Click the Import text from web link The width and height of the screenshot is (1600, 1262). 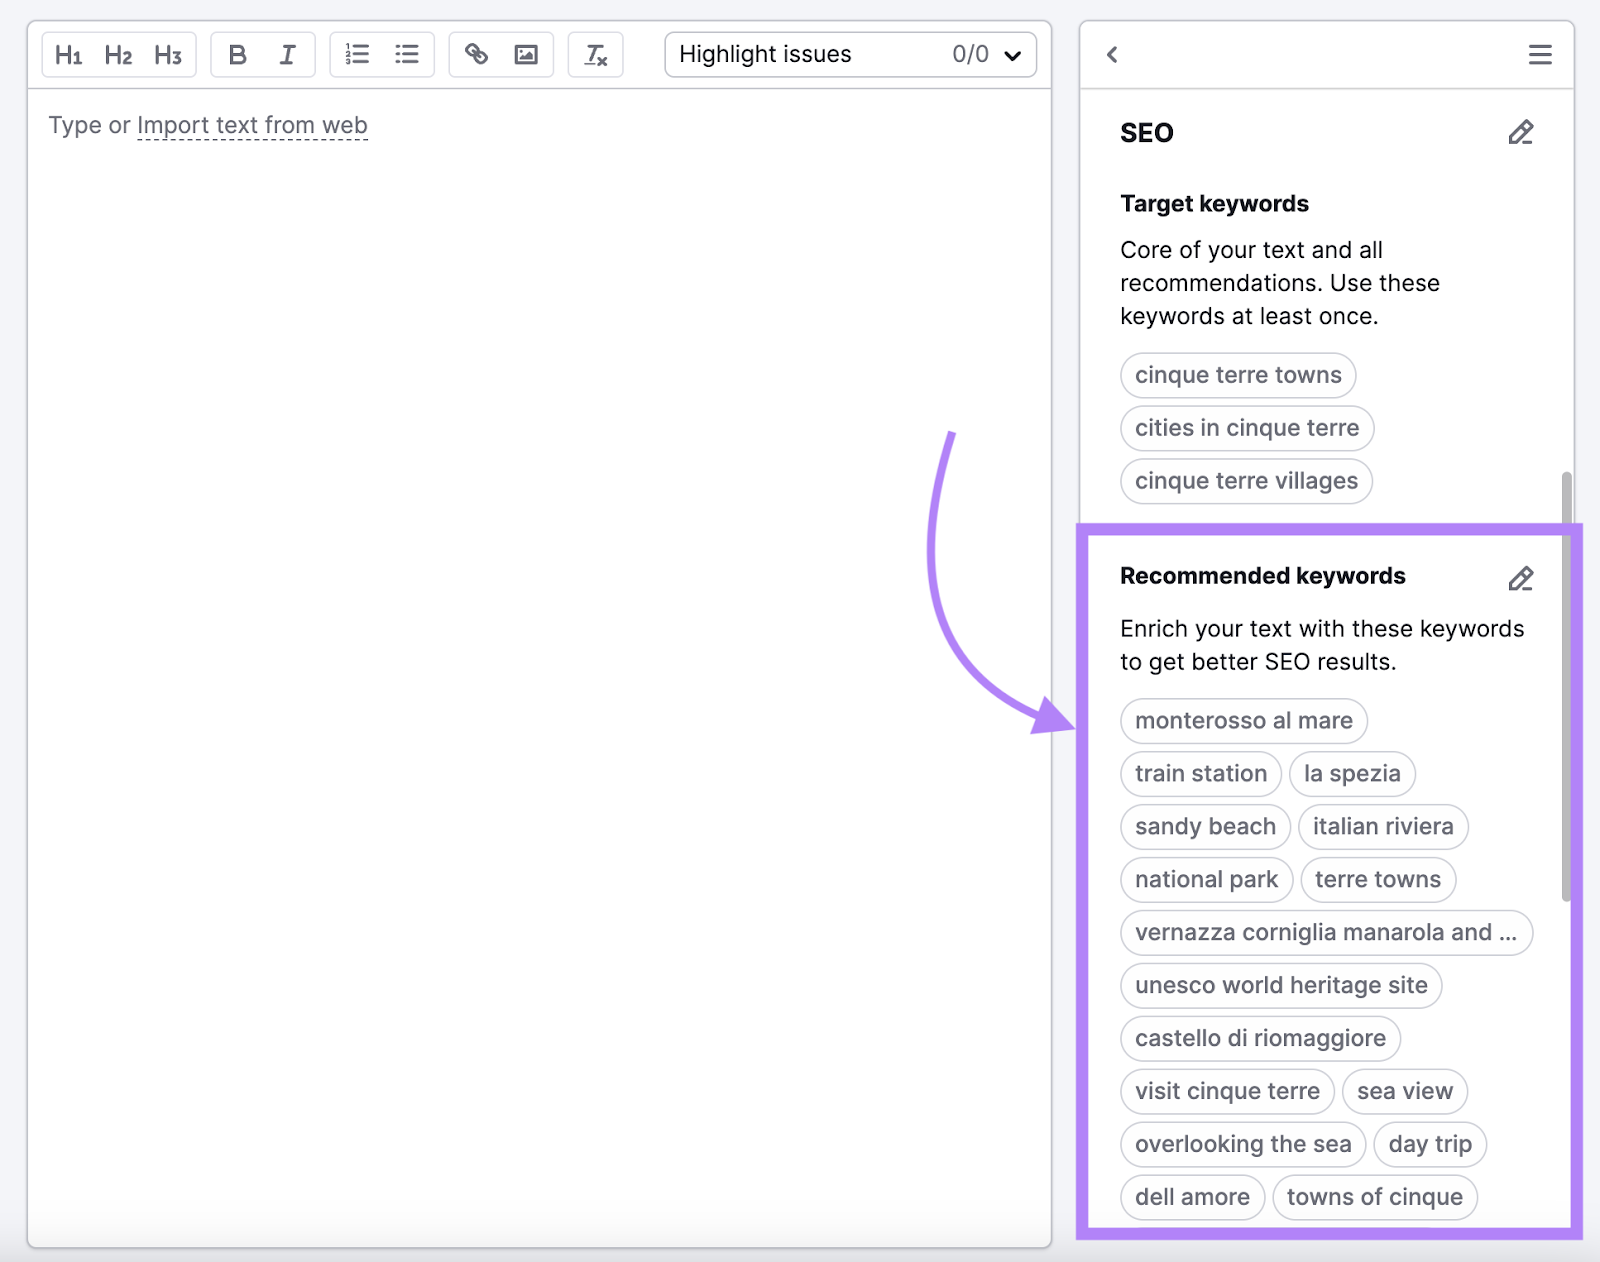252,125
